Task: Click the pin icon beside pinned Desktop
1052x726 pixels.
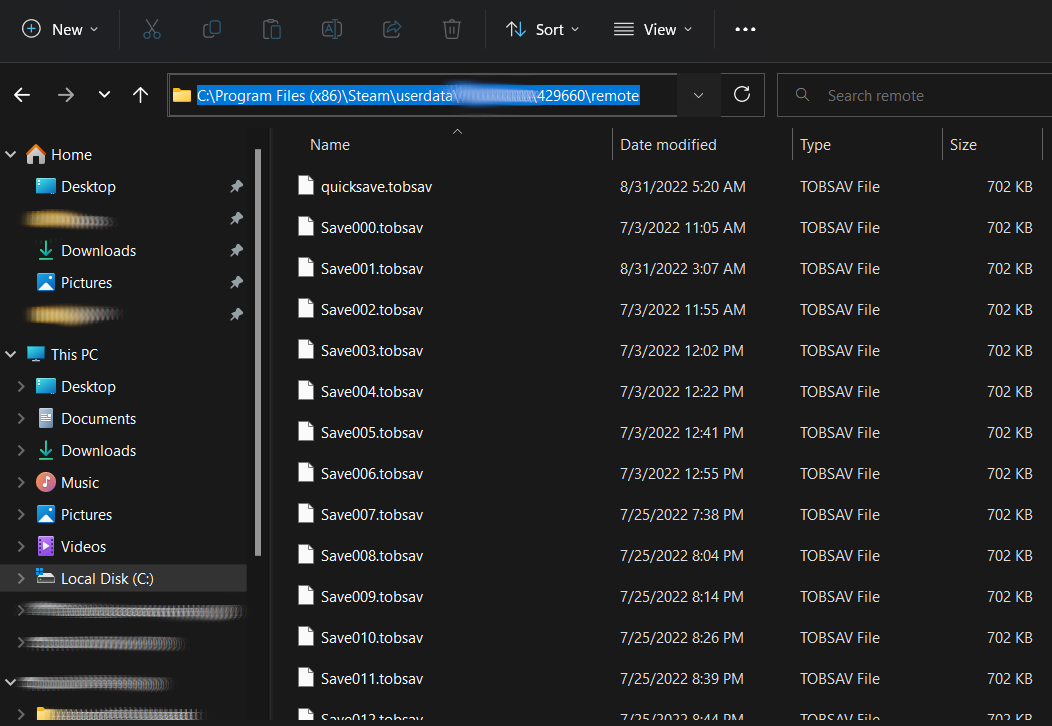Action: coord(236,187)
